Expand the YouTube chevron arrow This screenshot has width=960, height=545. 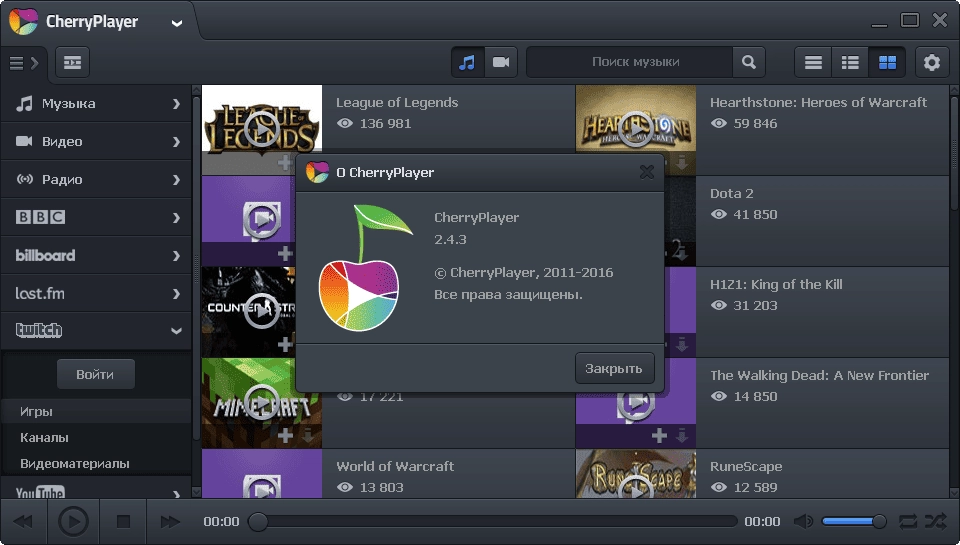point(176,493)
